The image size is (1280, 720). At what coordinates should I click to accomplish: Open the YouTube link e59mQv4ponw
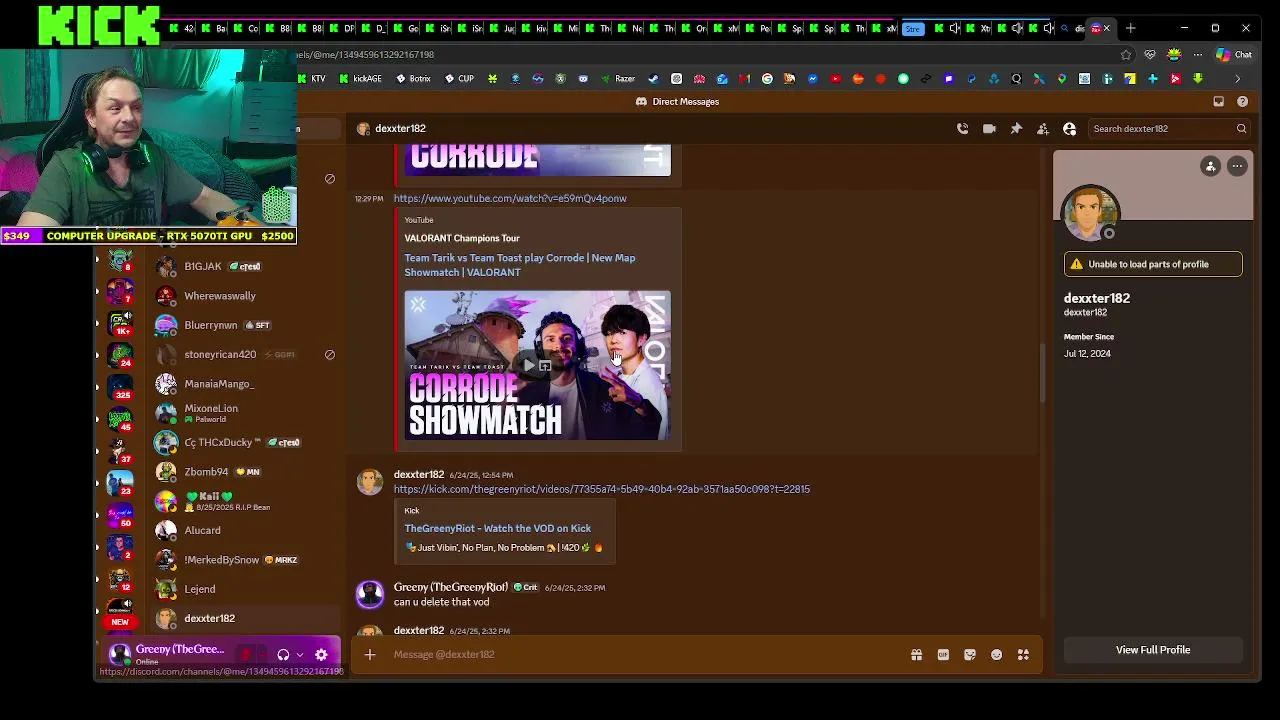click(510, 198)
